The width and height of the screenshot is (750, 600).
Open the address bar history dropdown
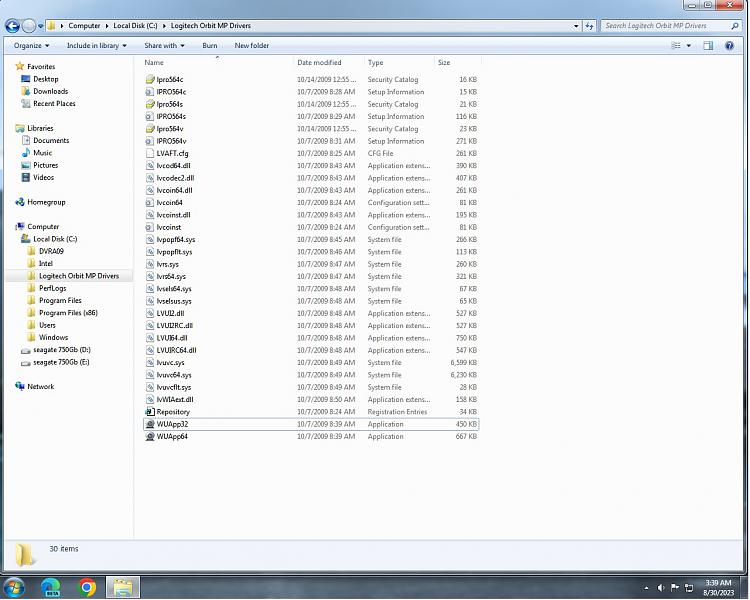tap(576, 26)
